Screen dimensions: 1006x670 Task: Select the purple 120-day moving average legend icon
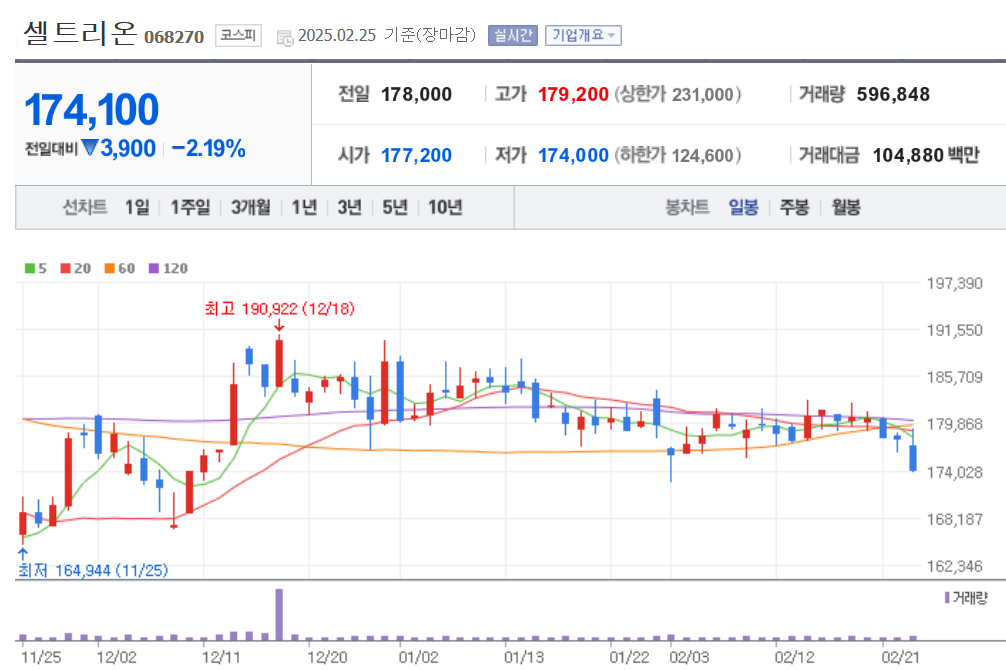pos(155,268)
